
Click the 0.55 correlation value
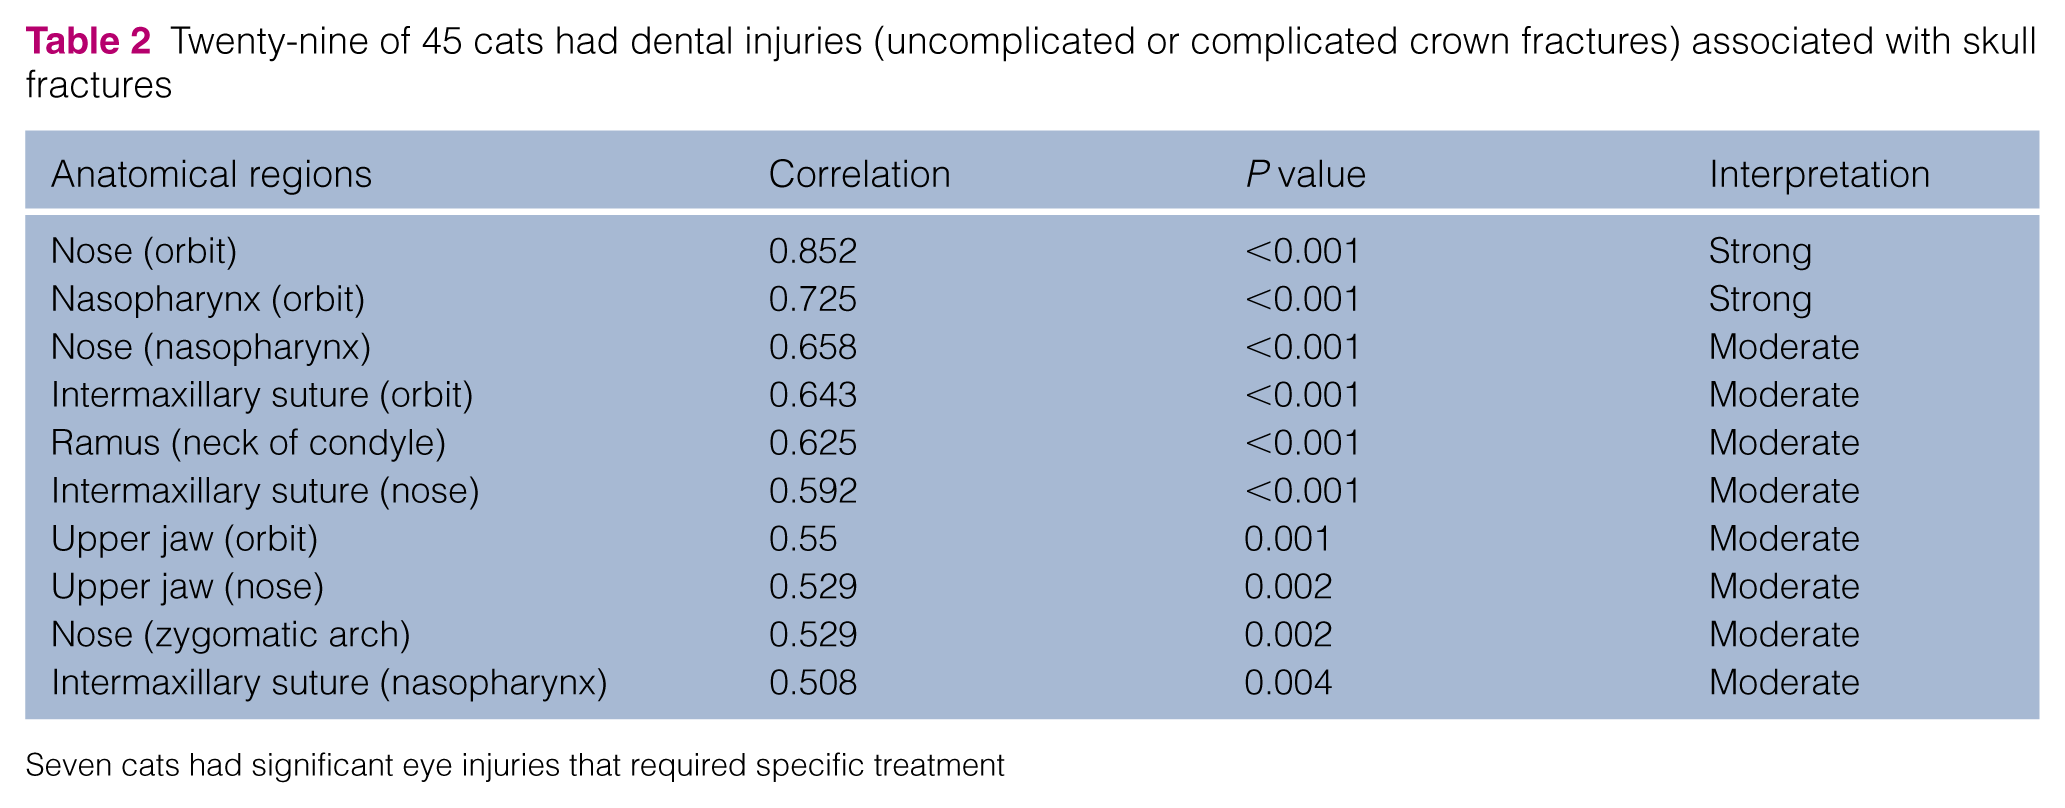tap(803, 539)
